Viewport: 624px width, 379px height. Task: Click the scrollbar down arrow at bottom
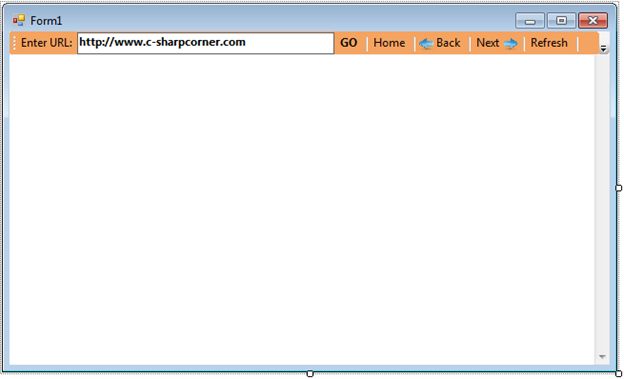pos(602,356)
